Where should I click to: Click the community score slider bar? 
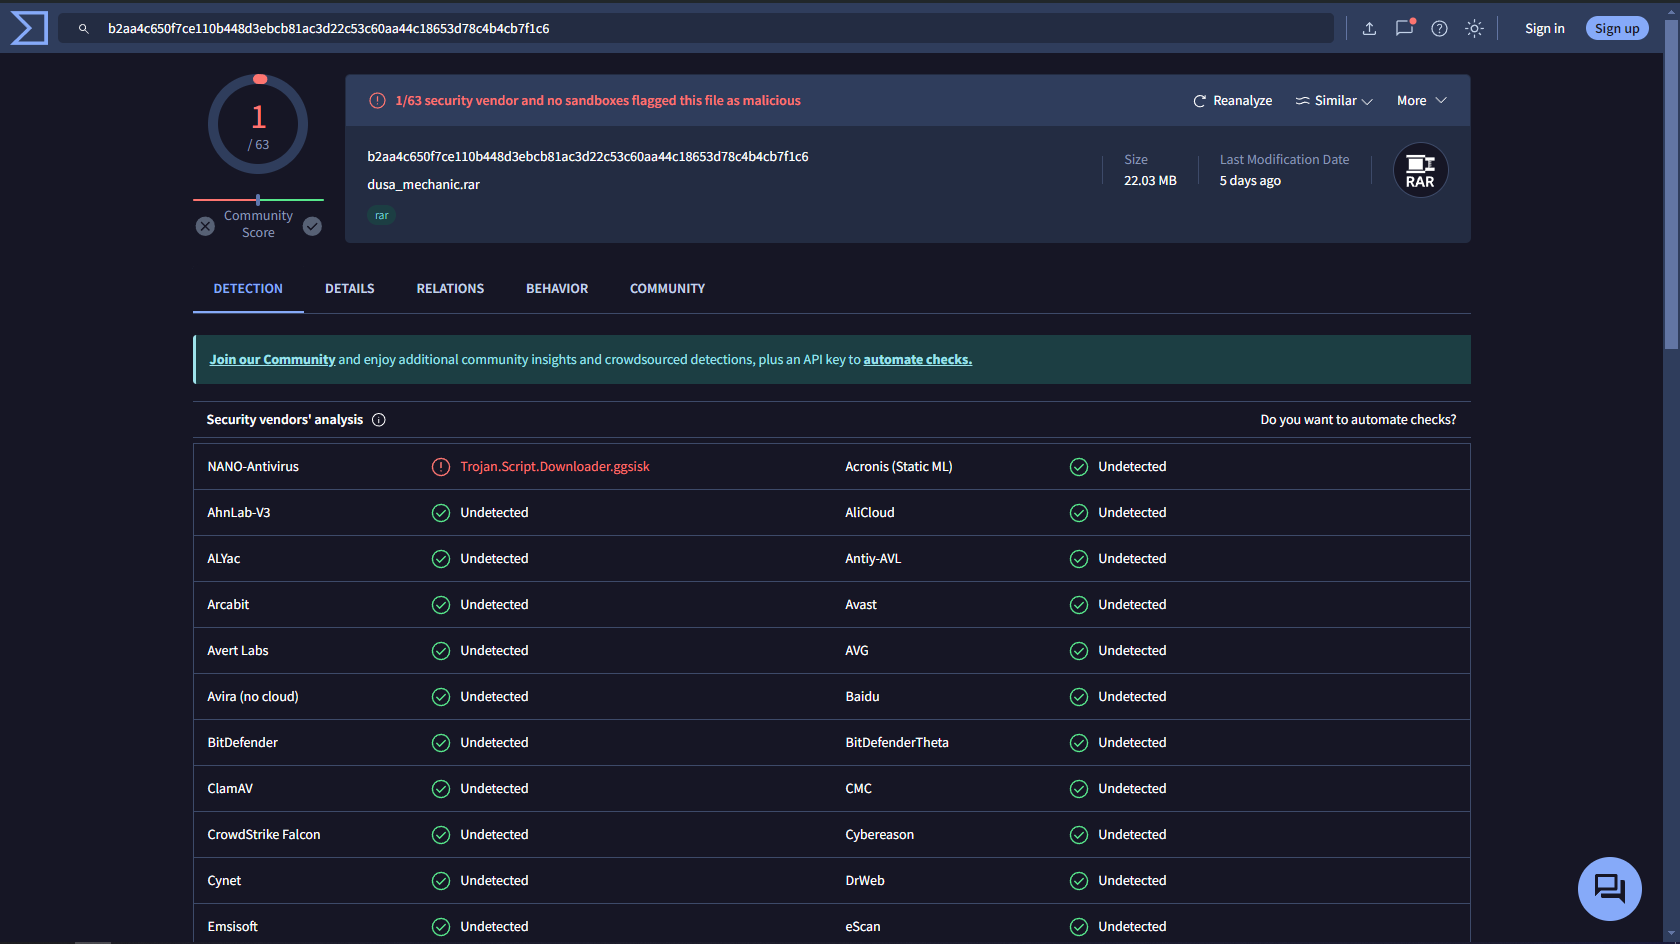(x=258, y=200)
